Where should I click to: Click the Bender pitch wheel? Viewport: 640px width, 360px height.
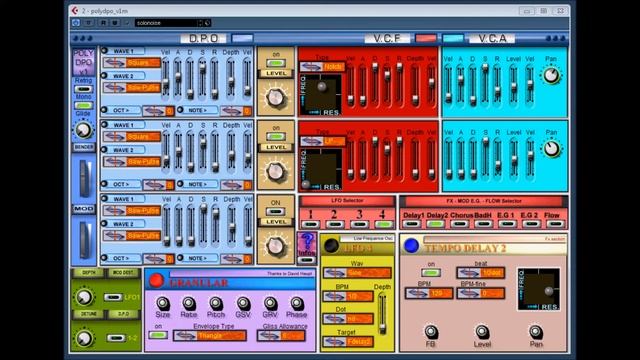(86, 179)
